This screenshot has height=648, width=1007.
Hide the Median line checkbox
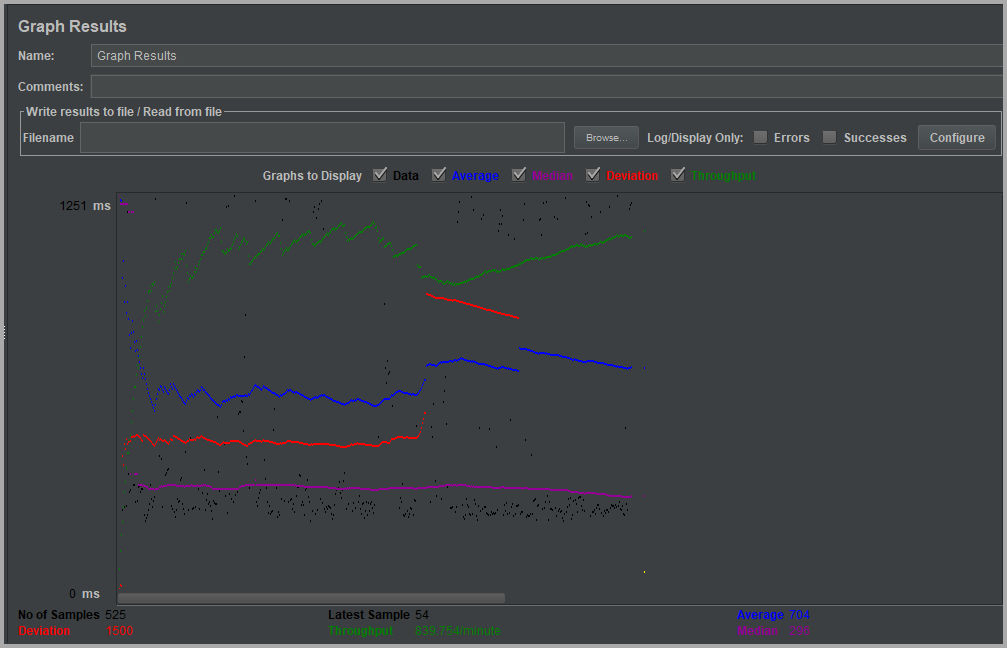519,175
